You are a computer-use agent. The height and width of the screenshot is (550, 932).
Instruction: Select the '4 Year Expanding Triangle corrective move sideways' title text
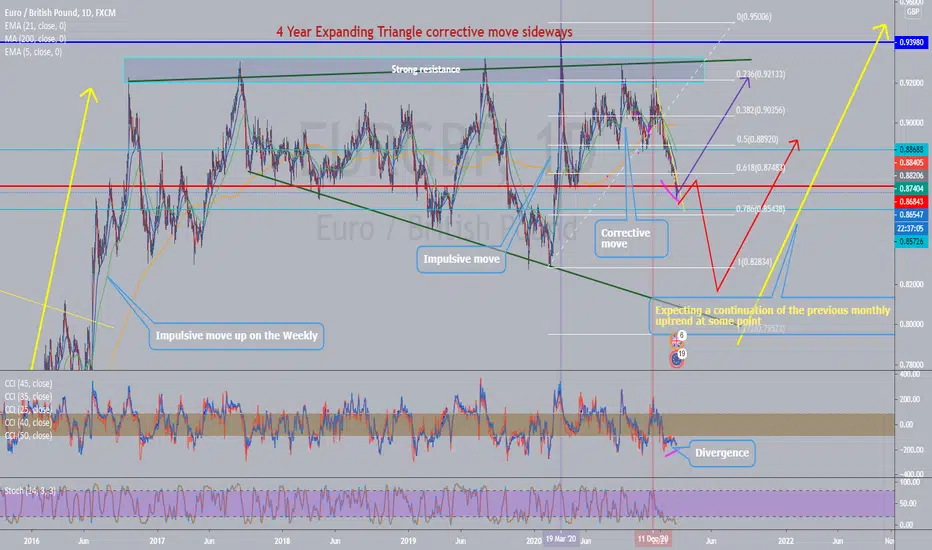424,32
